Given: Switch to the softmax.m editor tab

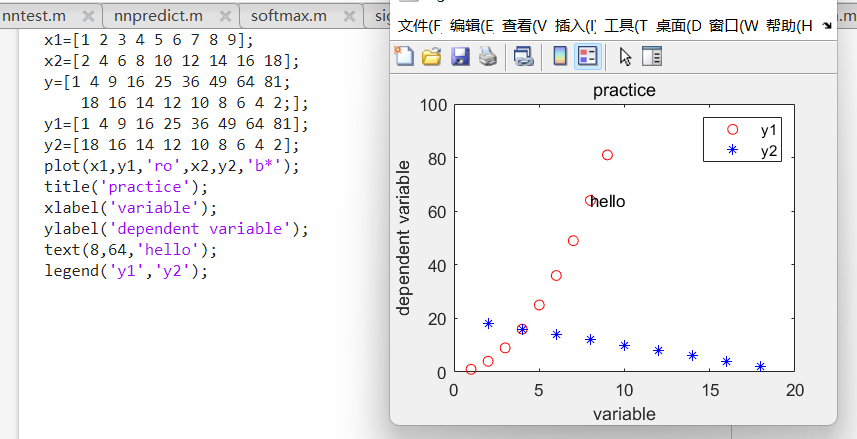Looking at the screenshot, I should (x=289, y=16).
